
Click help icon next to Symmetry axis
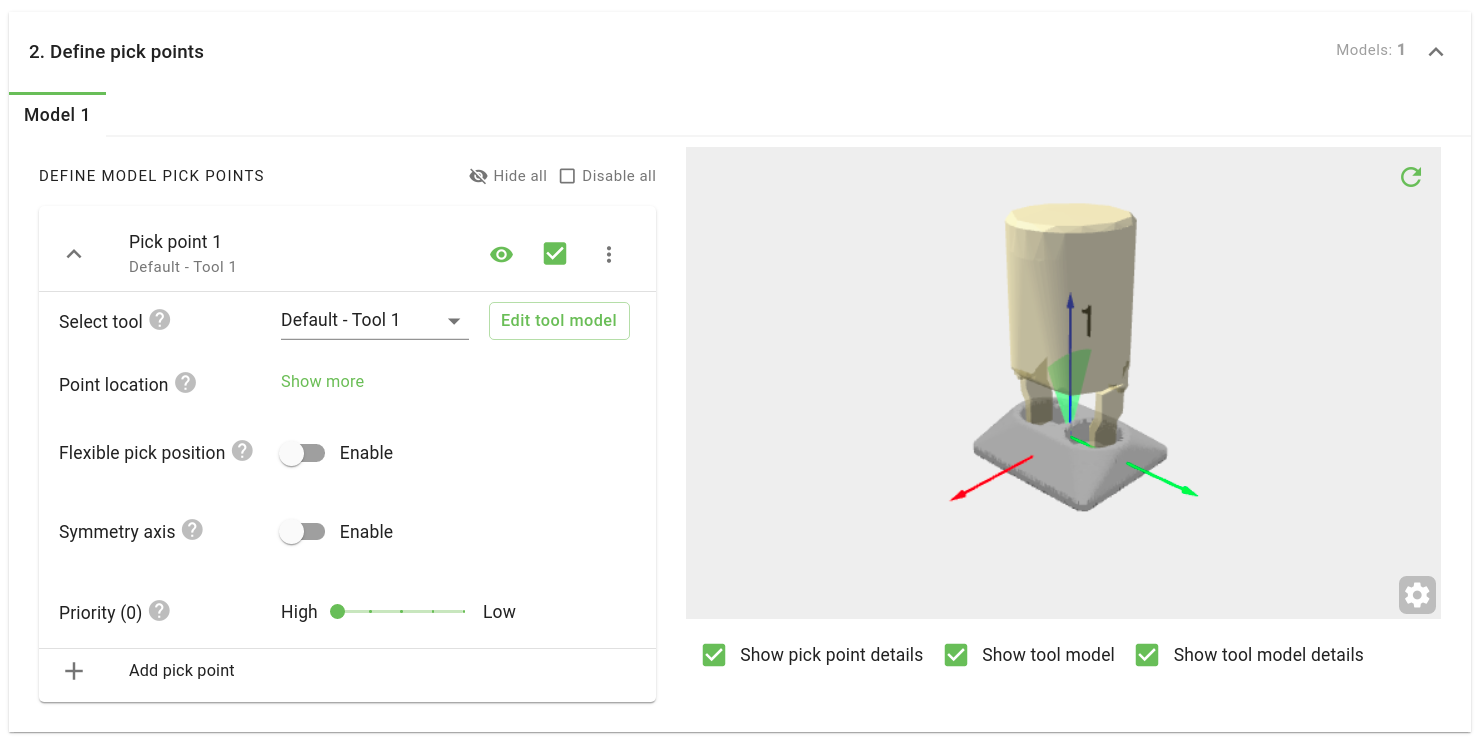point(192,530)
